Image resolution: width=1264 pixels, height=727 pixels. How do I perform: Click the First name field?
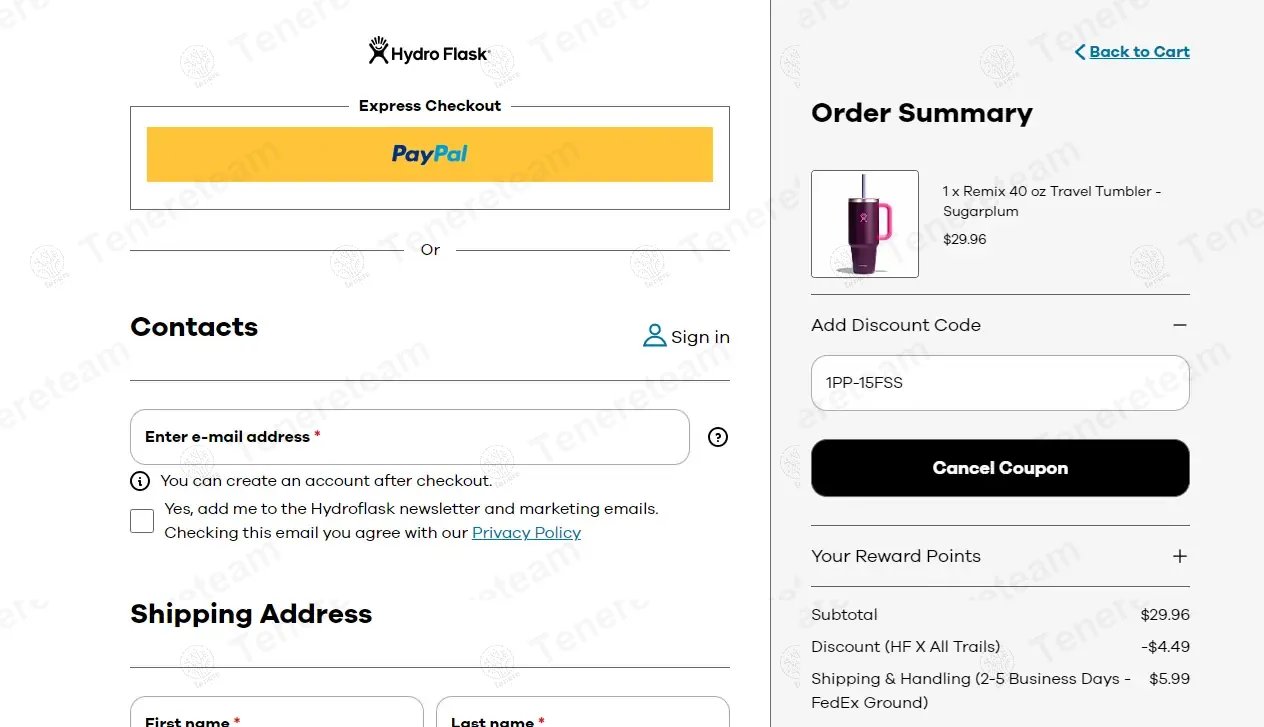(277, 714)
